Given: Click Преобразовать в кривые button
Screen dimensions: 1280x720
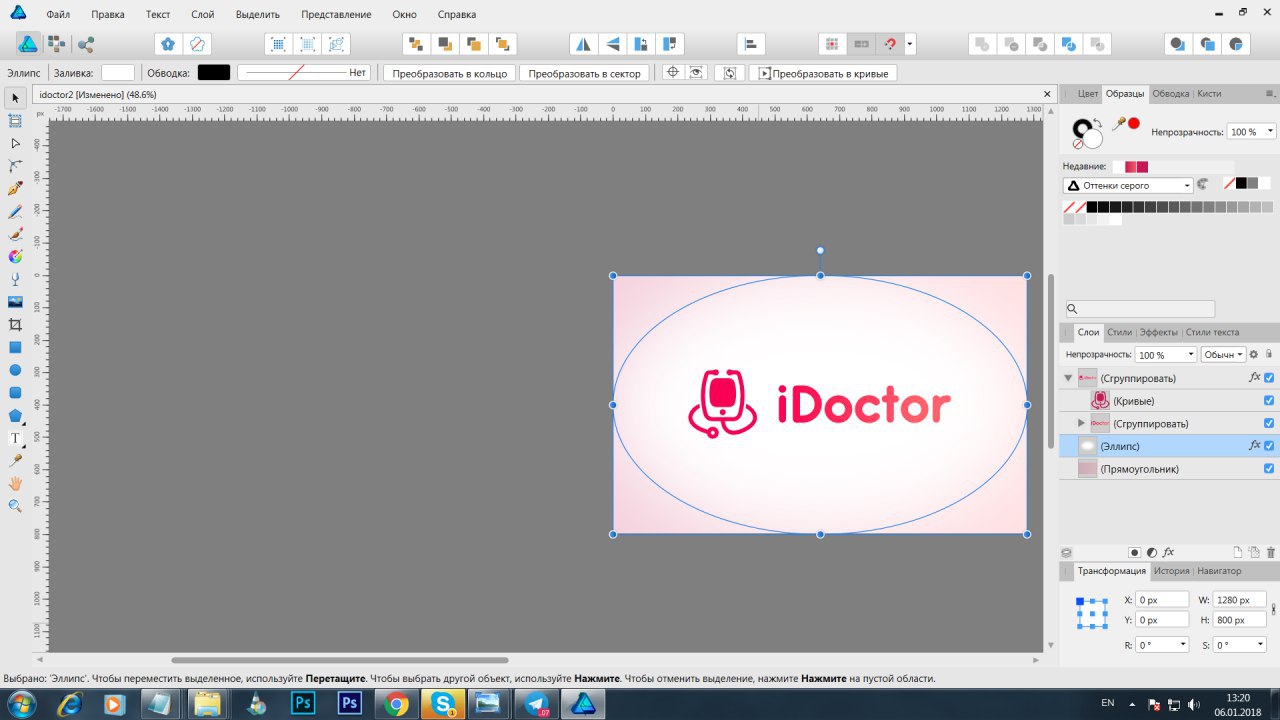Looking at the screenshot, I should pyautogui.click(x=823, y=73).
